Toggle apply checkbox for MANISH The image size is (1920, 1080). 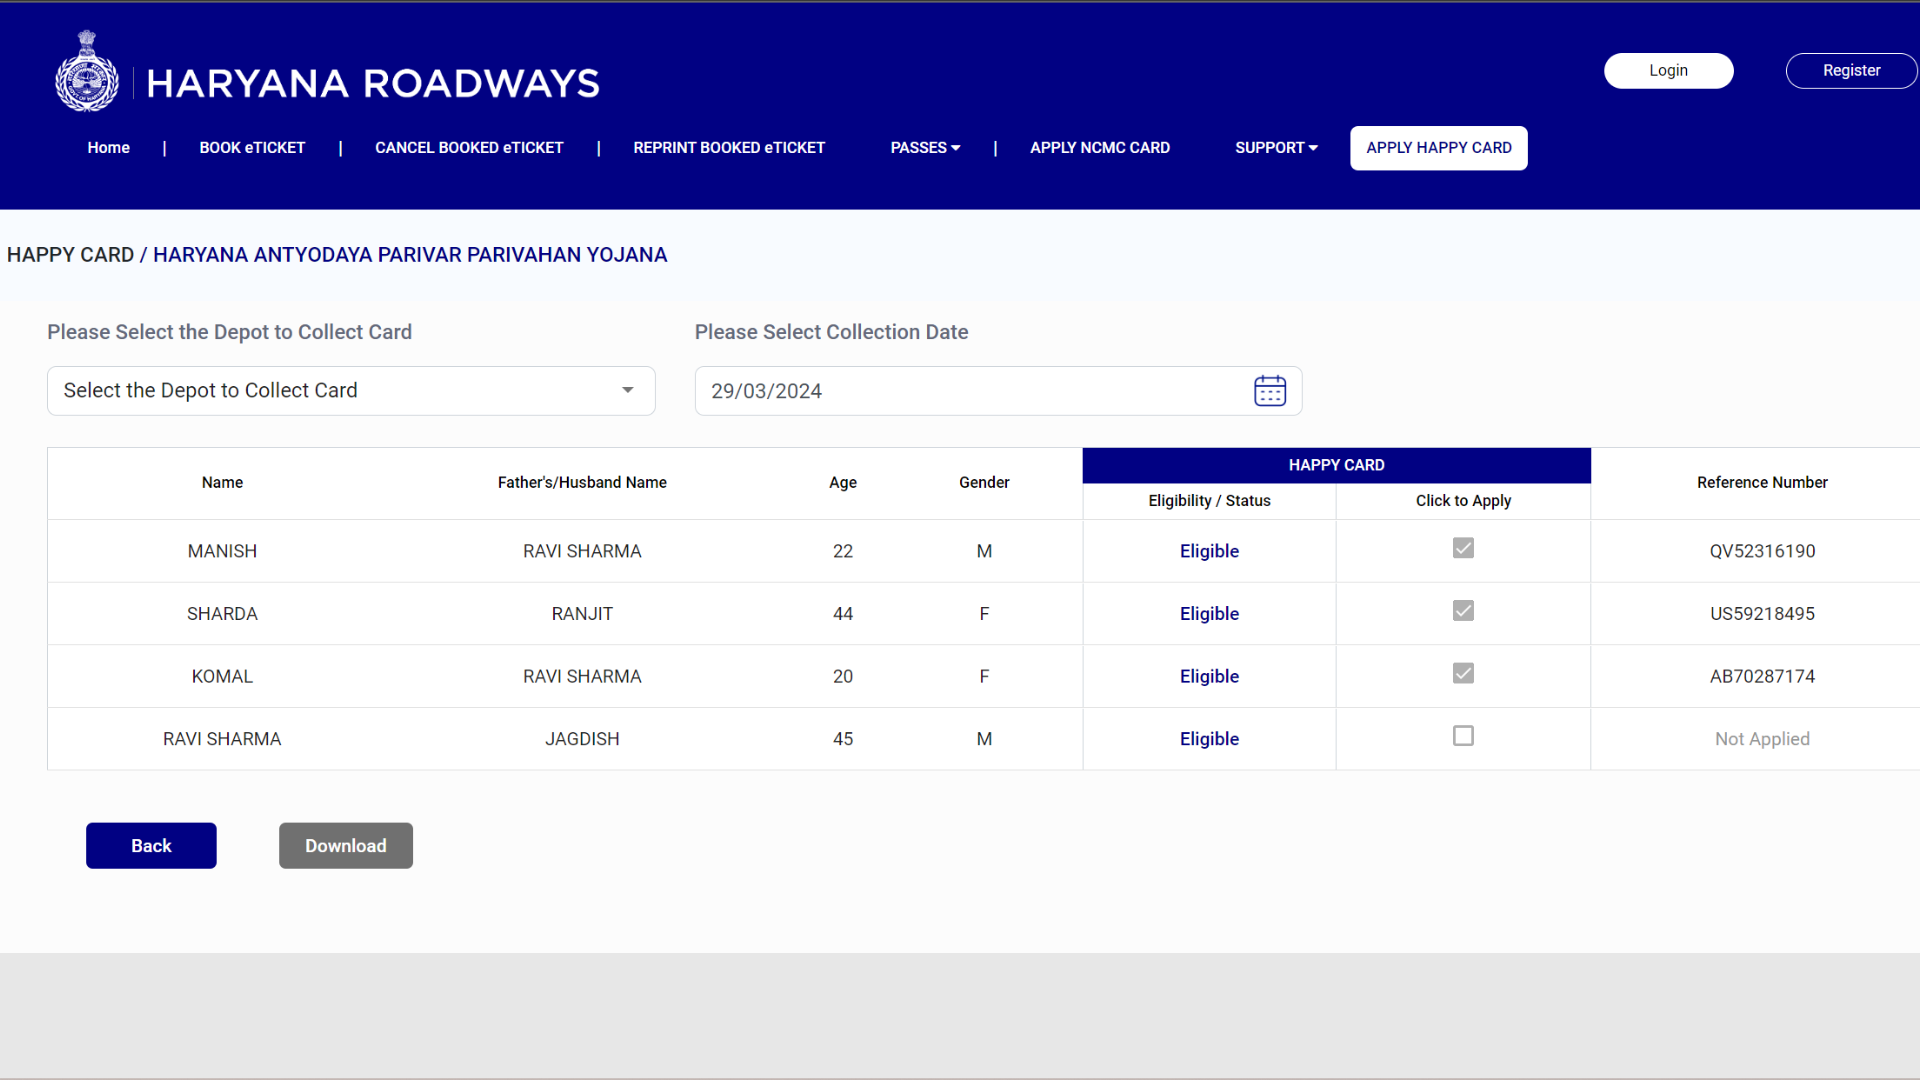[x=1463, y=548]
